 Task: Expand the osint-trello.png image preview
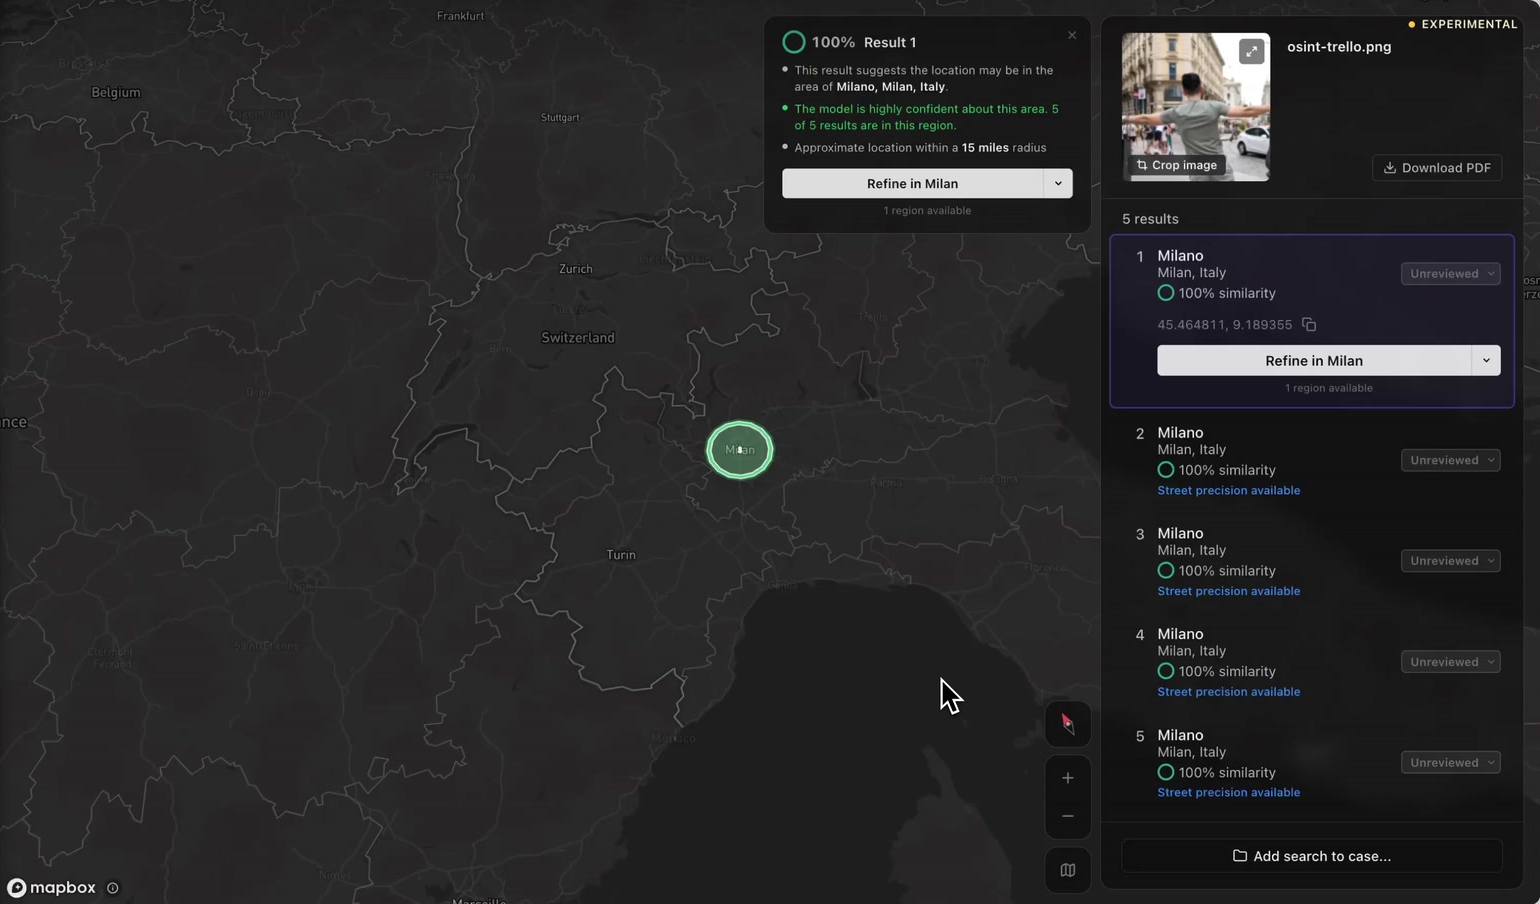1251,51
